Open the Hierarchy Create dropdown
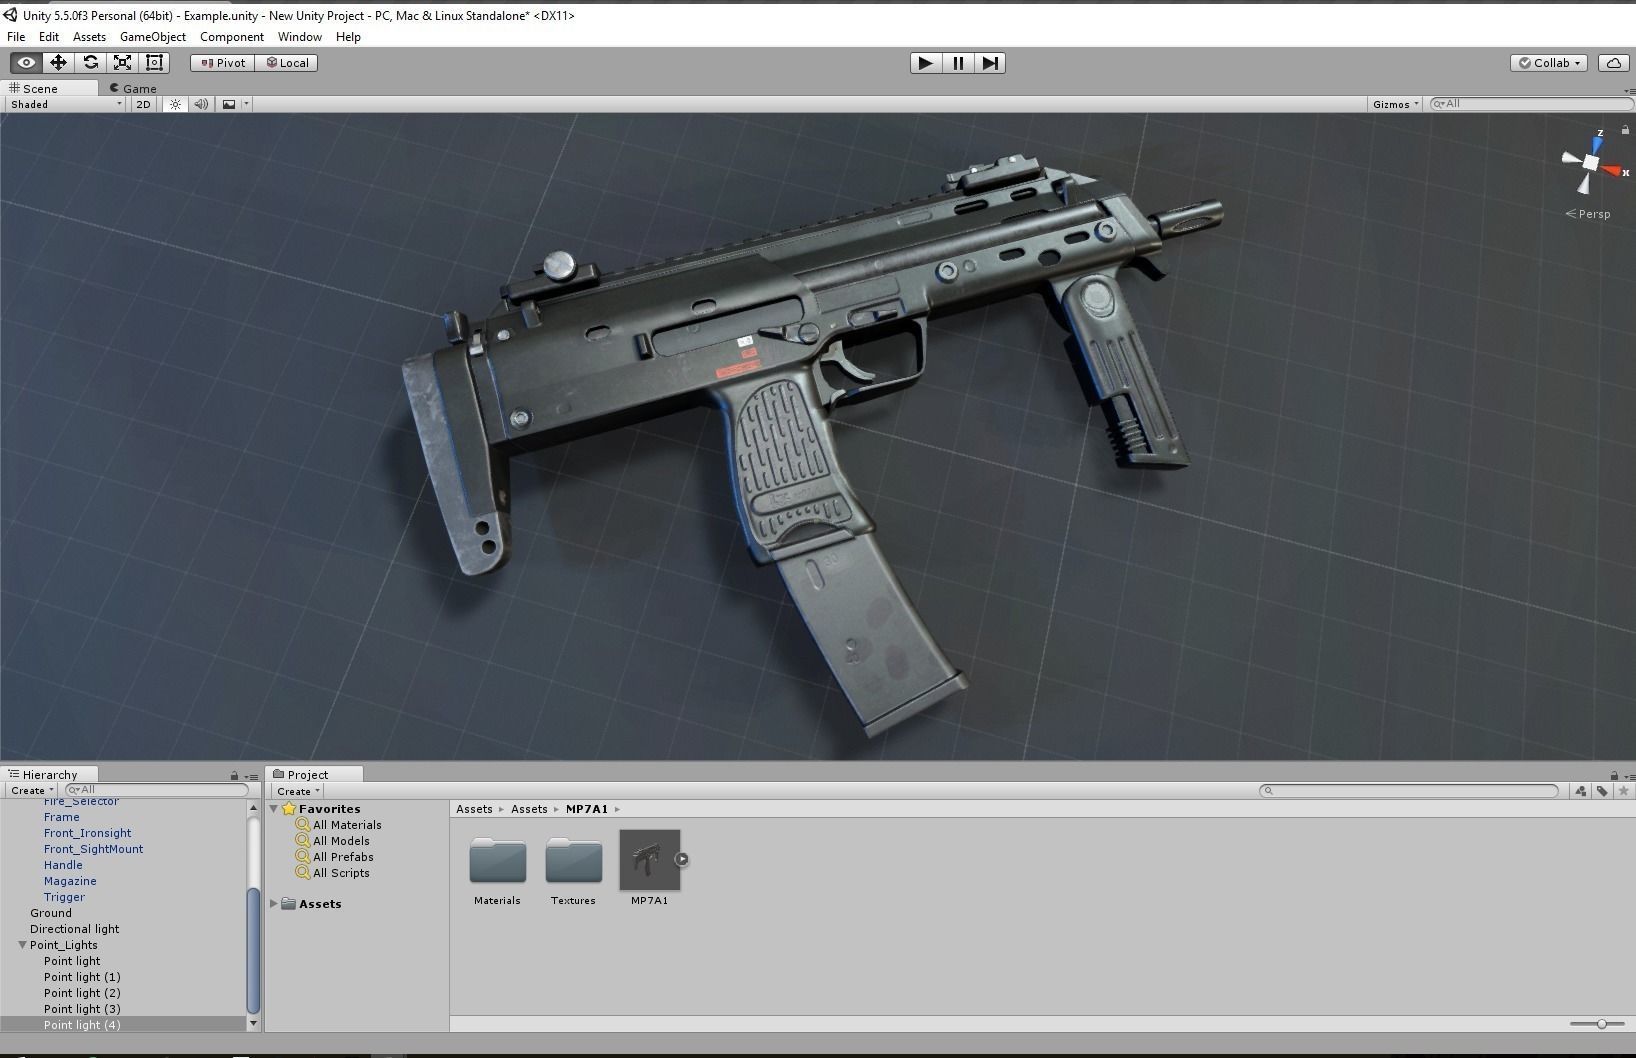1636x1058 pixels. [32, 790]
